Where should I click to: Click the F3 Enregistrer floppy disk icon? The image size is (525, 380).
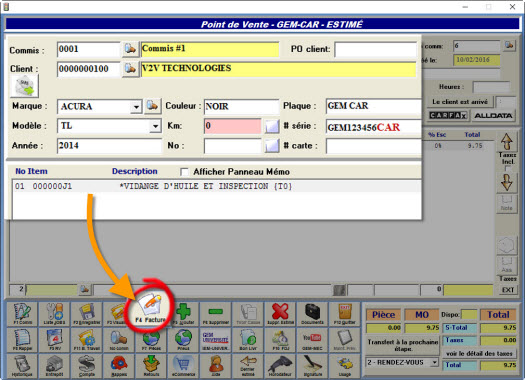[87, 314]
